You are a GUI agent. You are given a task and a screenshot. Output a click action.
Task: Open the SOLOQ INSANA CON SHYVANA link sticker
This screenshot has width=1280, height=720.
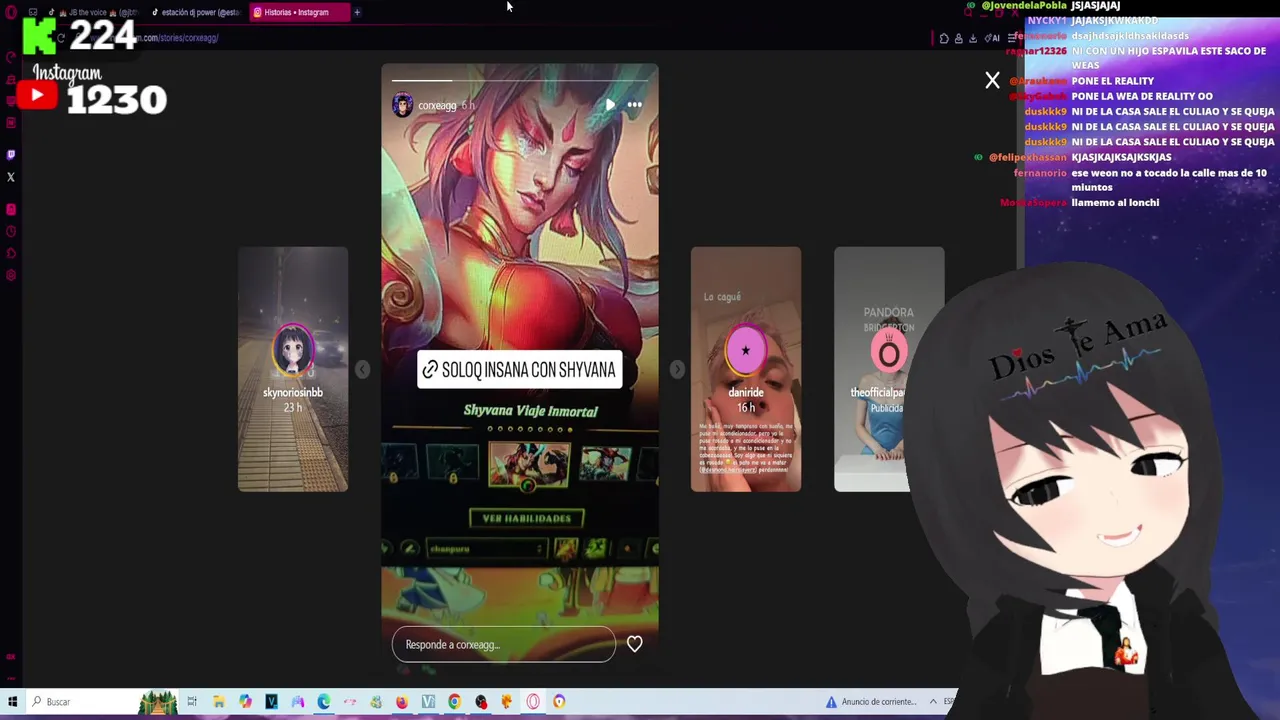(519, 370)
